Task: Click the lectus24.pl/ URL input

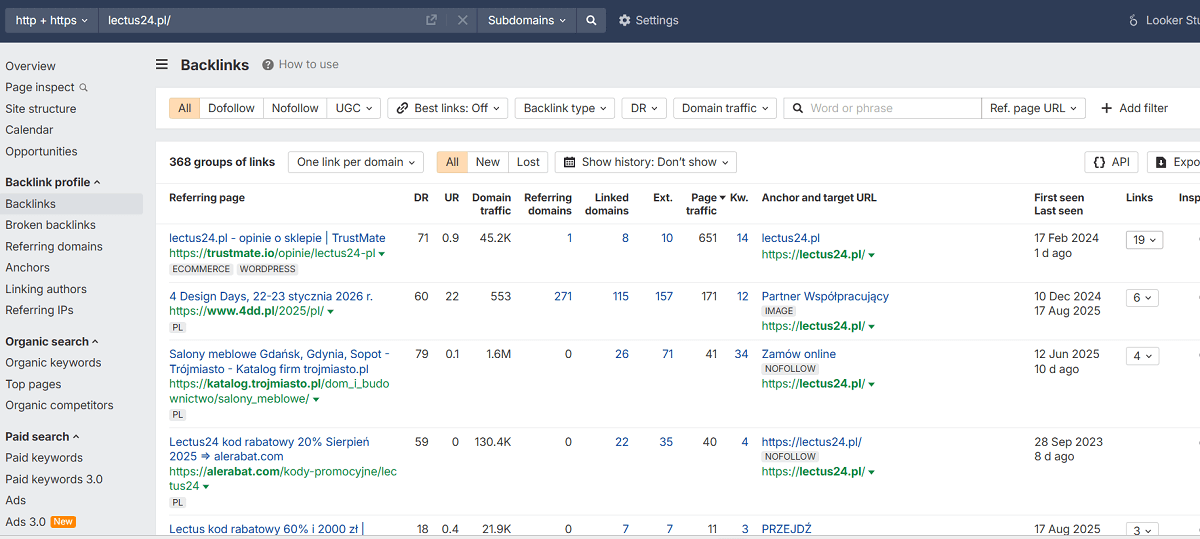Action: click(x=260, y=20)
